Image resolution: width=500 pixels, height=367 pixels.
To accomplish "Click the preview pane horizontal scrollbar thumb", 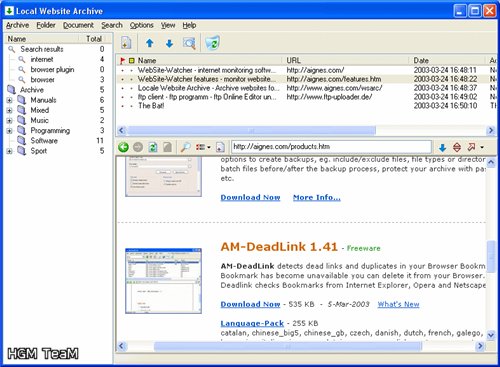I will (288, 347).
